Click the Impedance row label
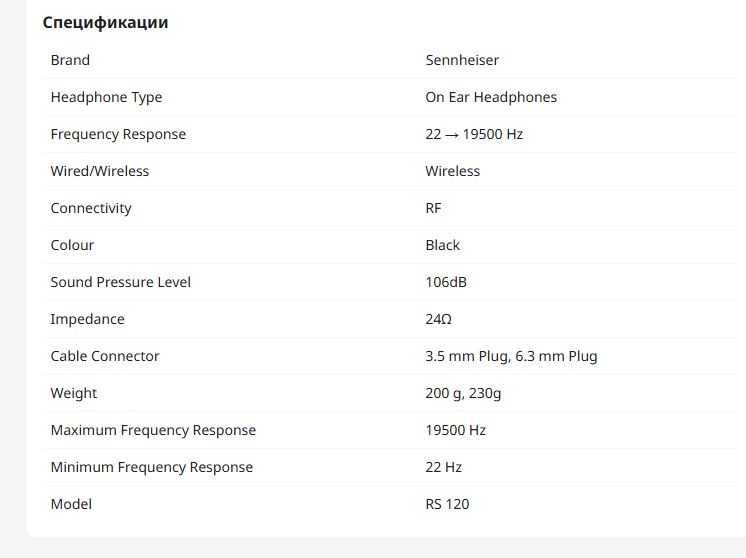Viewport: 746px width, 558px height. pyautogui.click(x=88, y=319)
